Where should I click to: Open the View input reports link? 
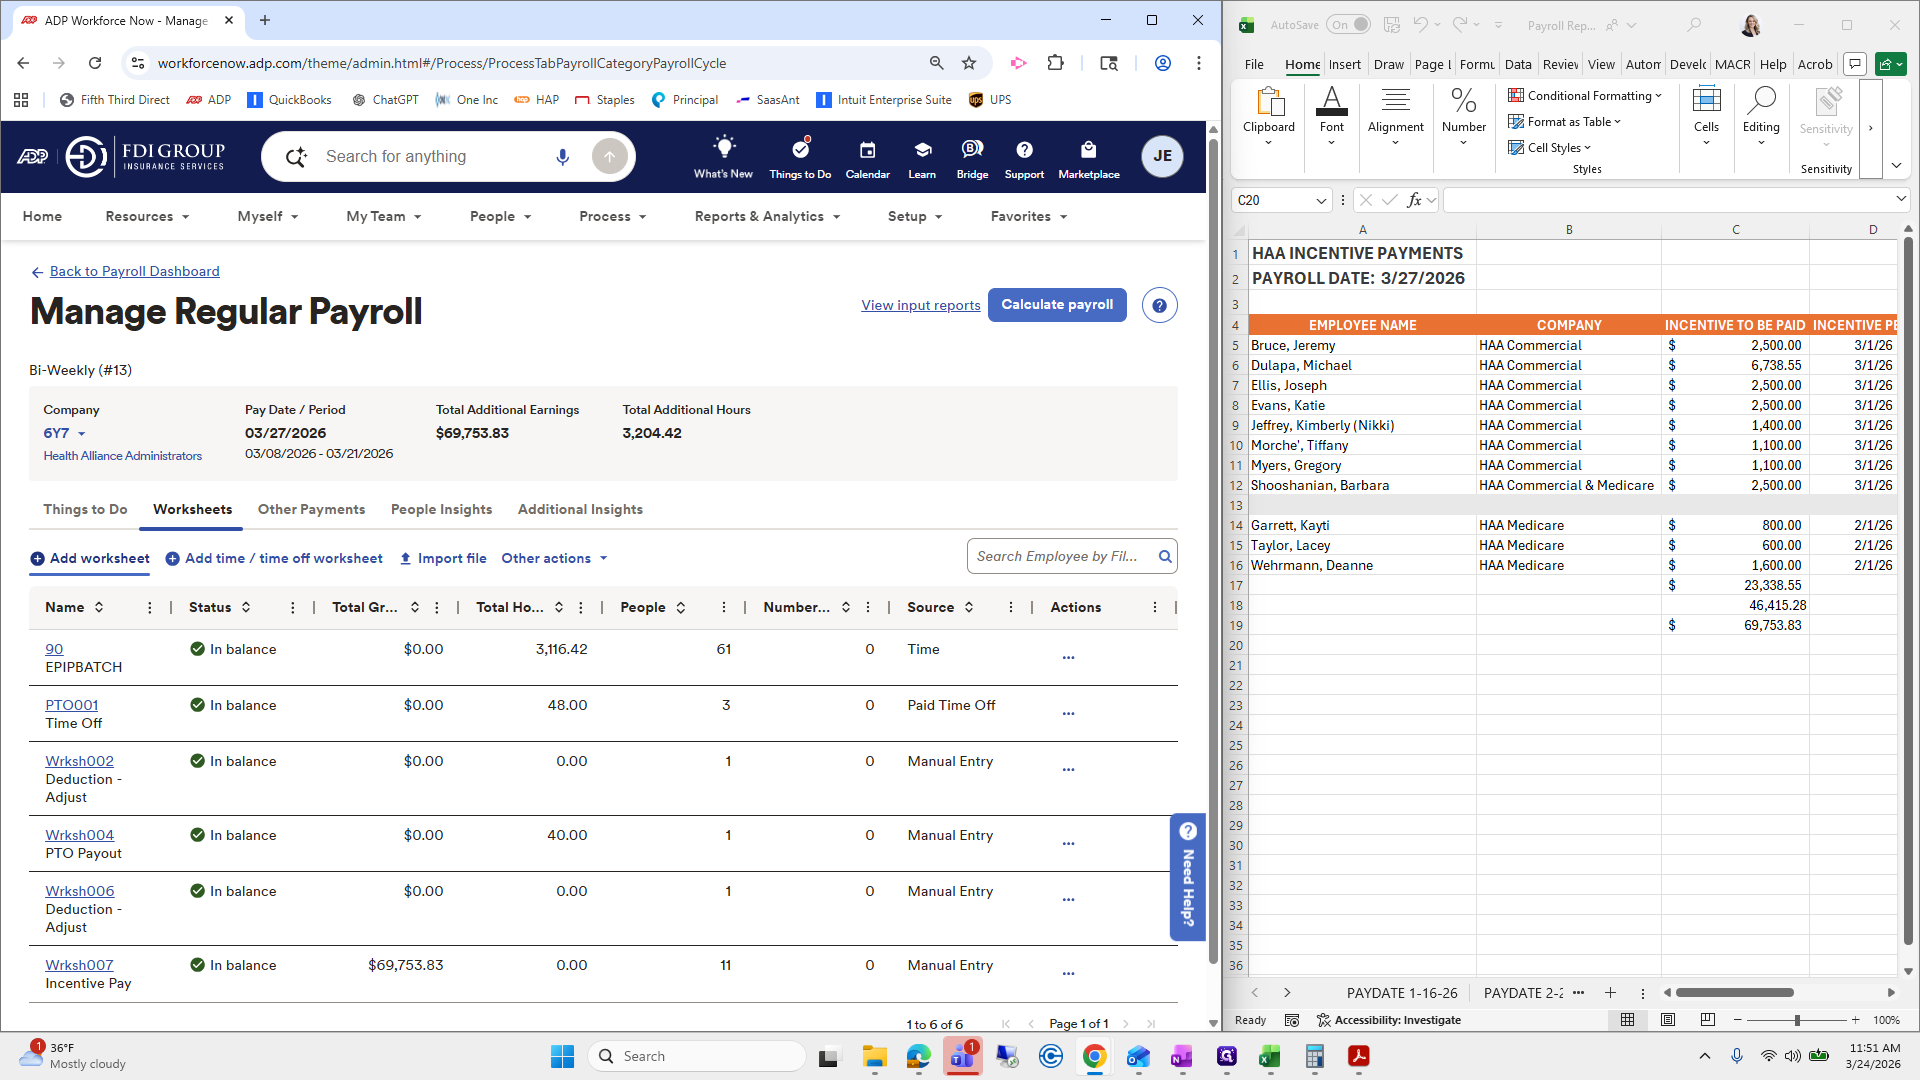[920, 305]
